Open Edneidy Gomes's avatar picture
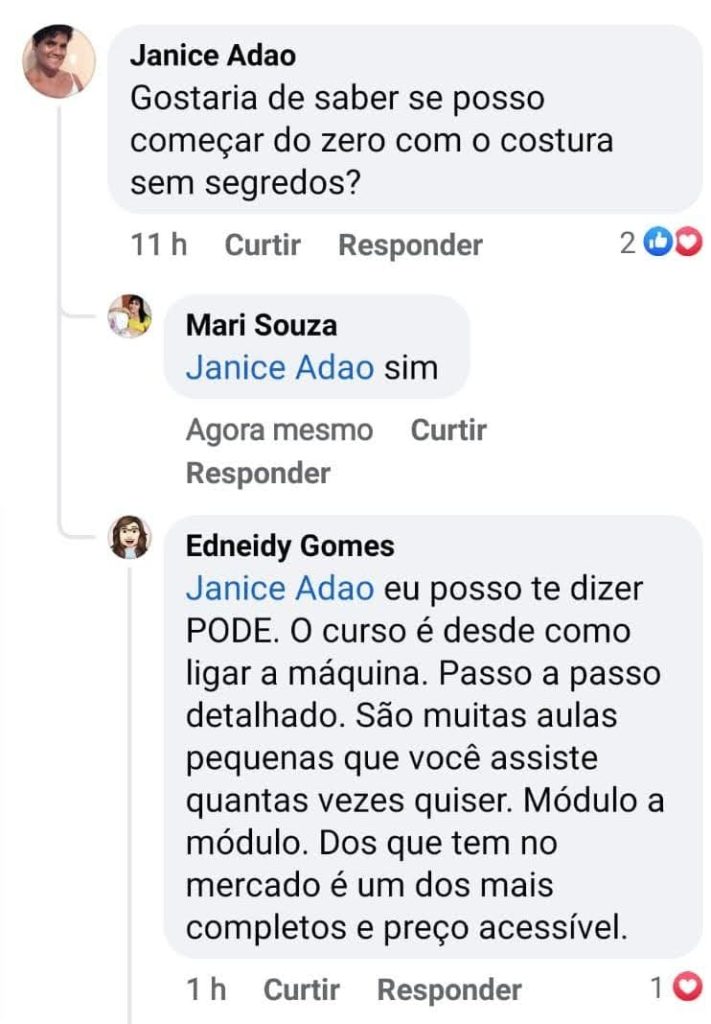This screenshot has height=1024, width=711. click(130, 538)
